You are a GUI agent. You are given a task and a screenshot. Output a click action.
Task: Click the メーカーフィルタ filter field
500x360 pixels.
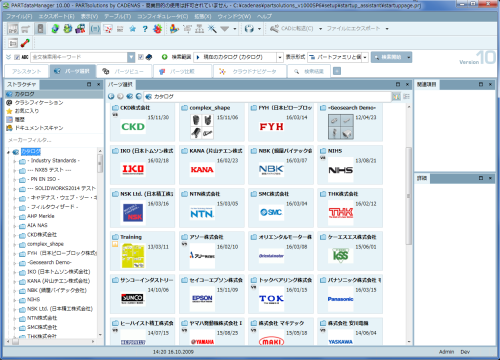point(53,140)
